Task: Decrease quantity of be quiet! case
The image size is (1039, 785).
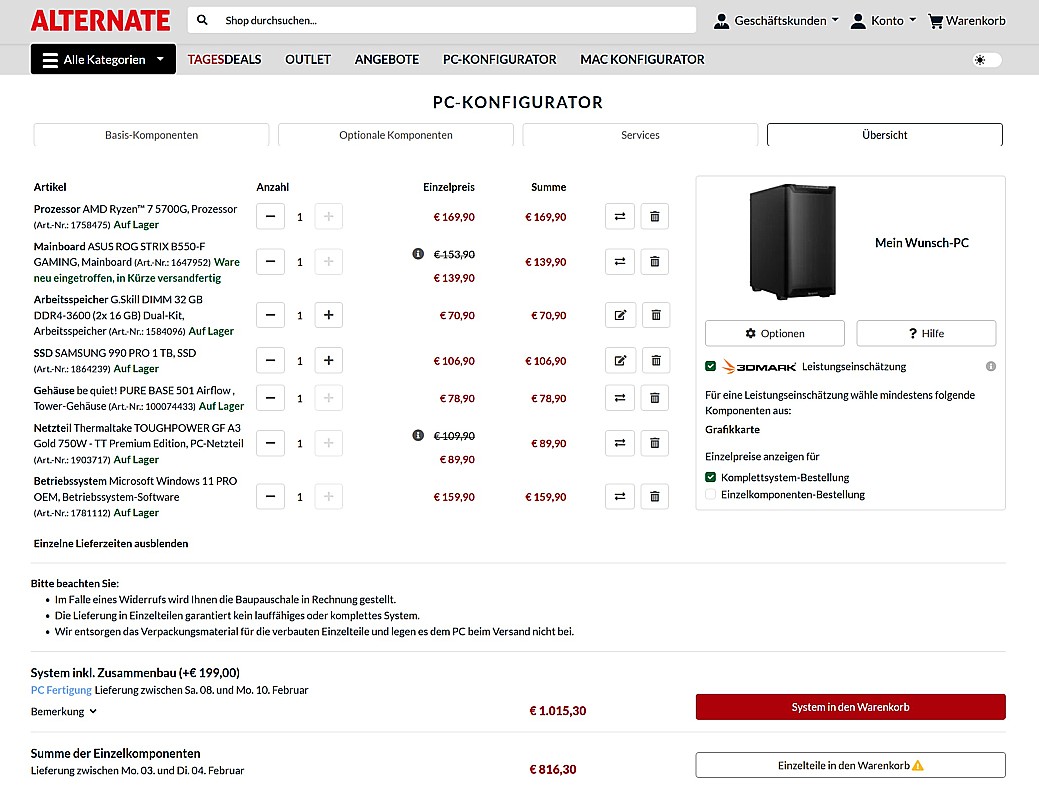Action: [270, 398]
